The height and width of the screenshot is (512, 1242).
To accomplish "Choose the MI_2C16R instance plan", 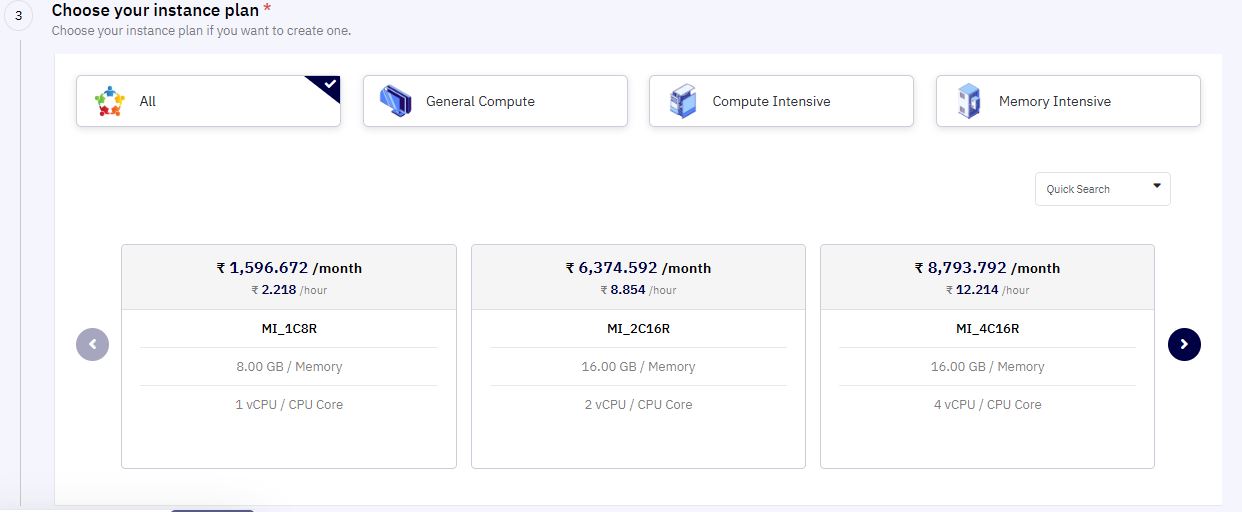I will click(638, 356).
